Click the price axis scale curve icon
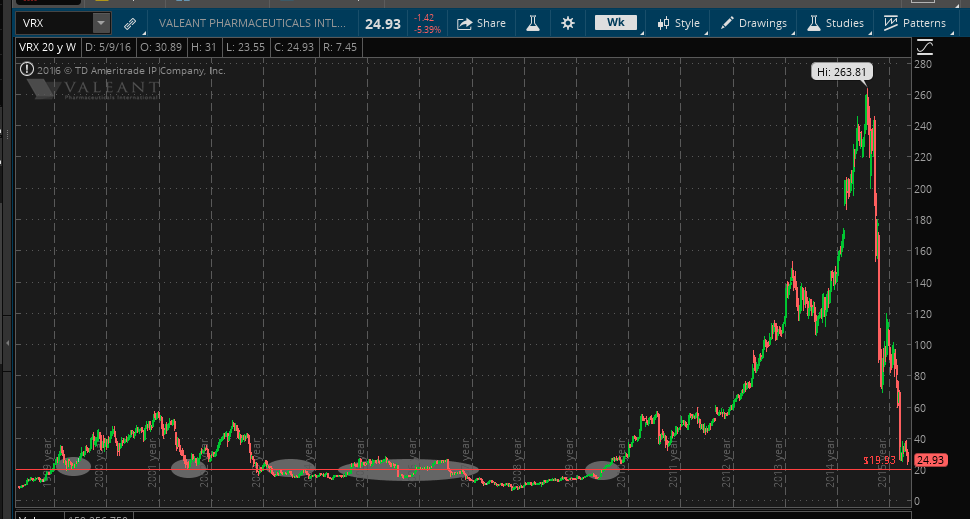The height and width of the screenshot is (519, 970). 924,46
